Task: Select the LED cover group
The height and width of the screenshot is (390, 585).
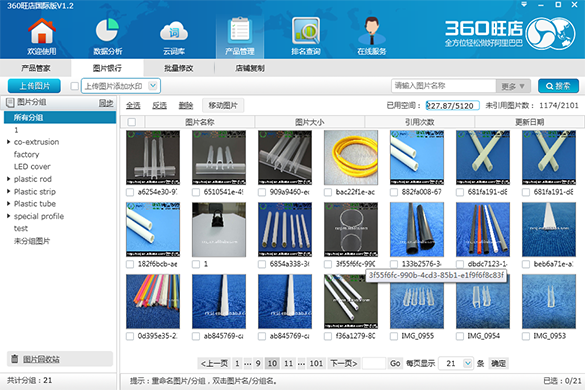Action: (x=32, y=166)
